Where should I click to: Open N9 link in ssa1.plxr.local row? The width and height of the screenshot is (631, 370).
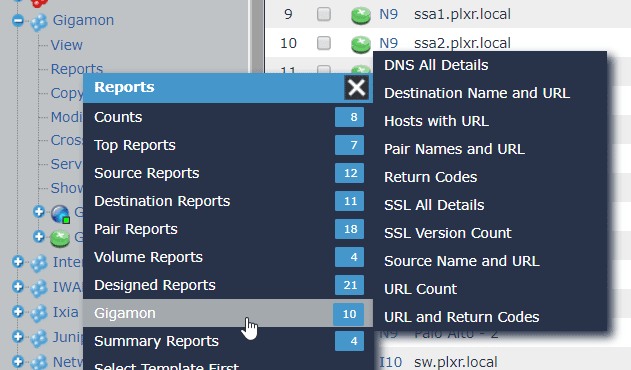388,14
